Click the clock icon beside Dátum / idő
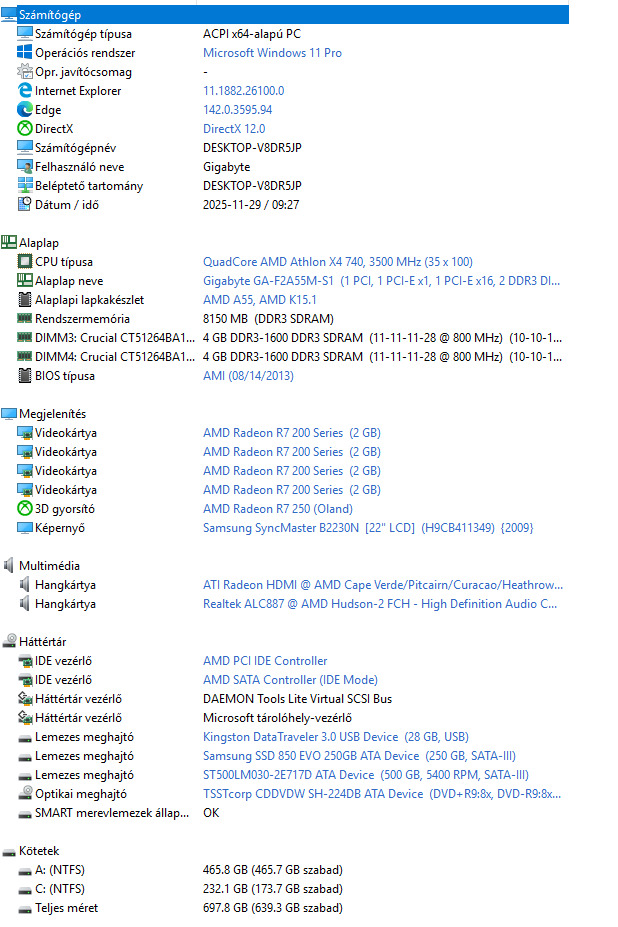Image resolution: width=618 pixels, height=927 pixels. tap(25, 205)
